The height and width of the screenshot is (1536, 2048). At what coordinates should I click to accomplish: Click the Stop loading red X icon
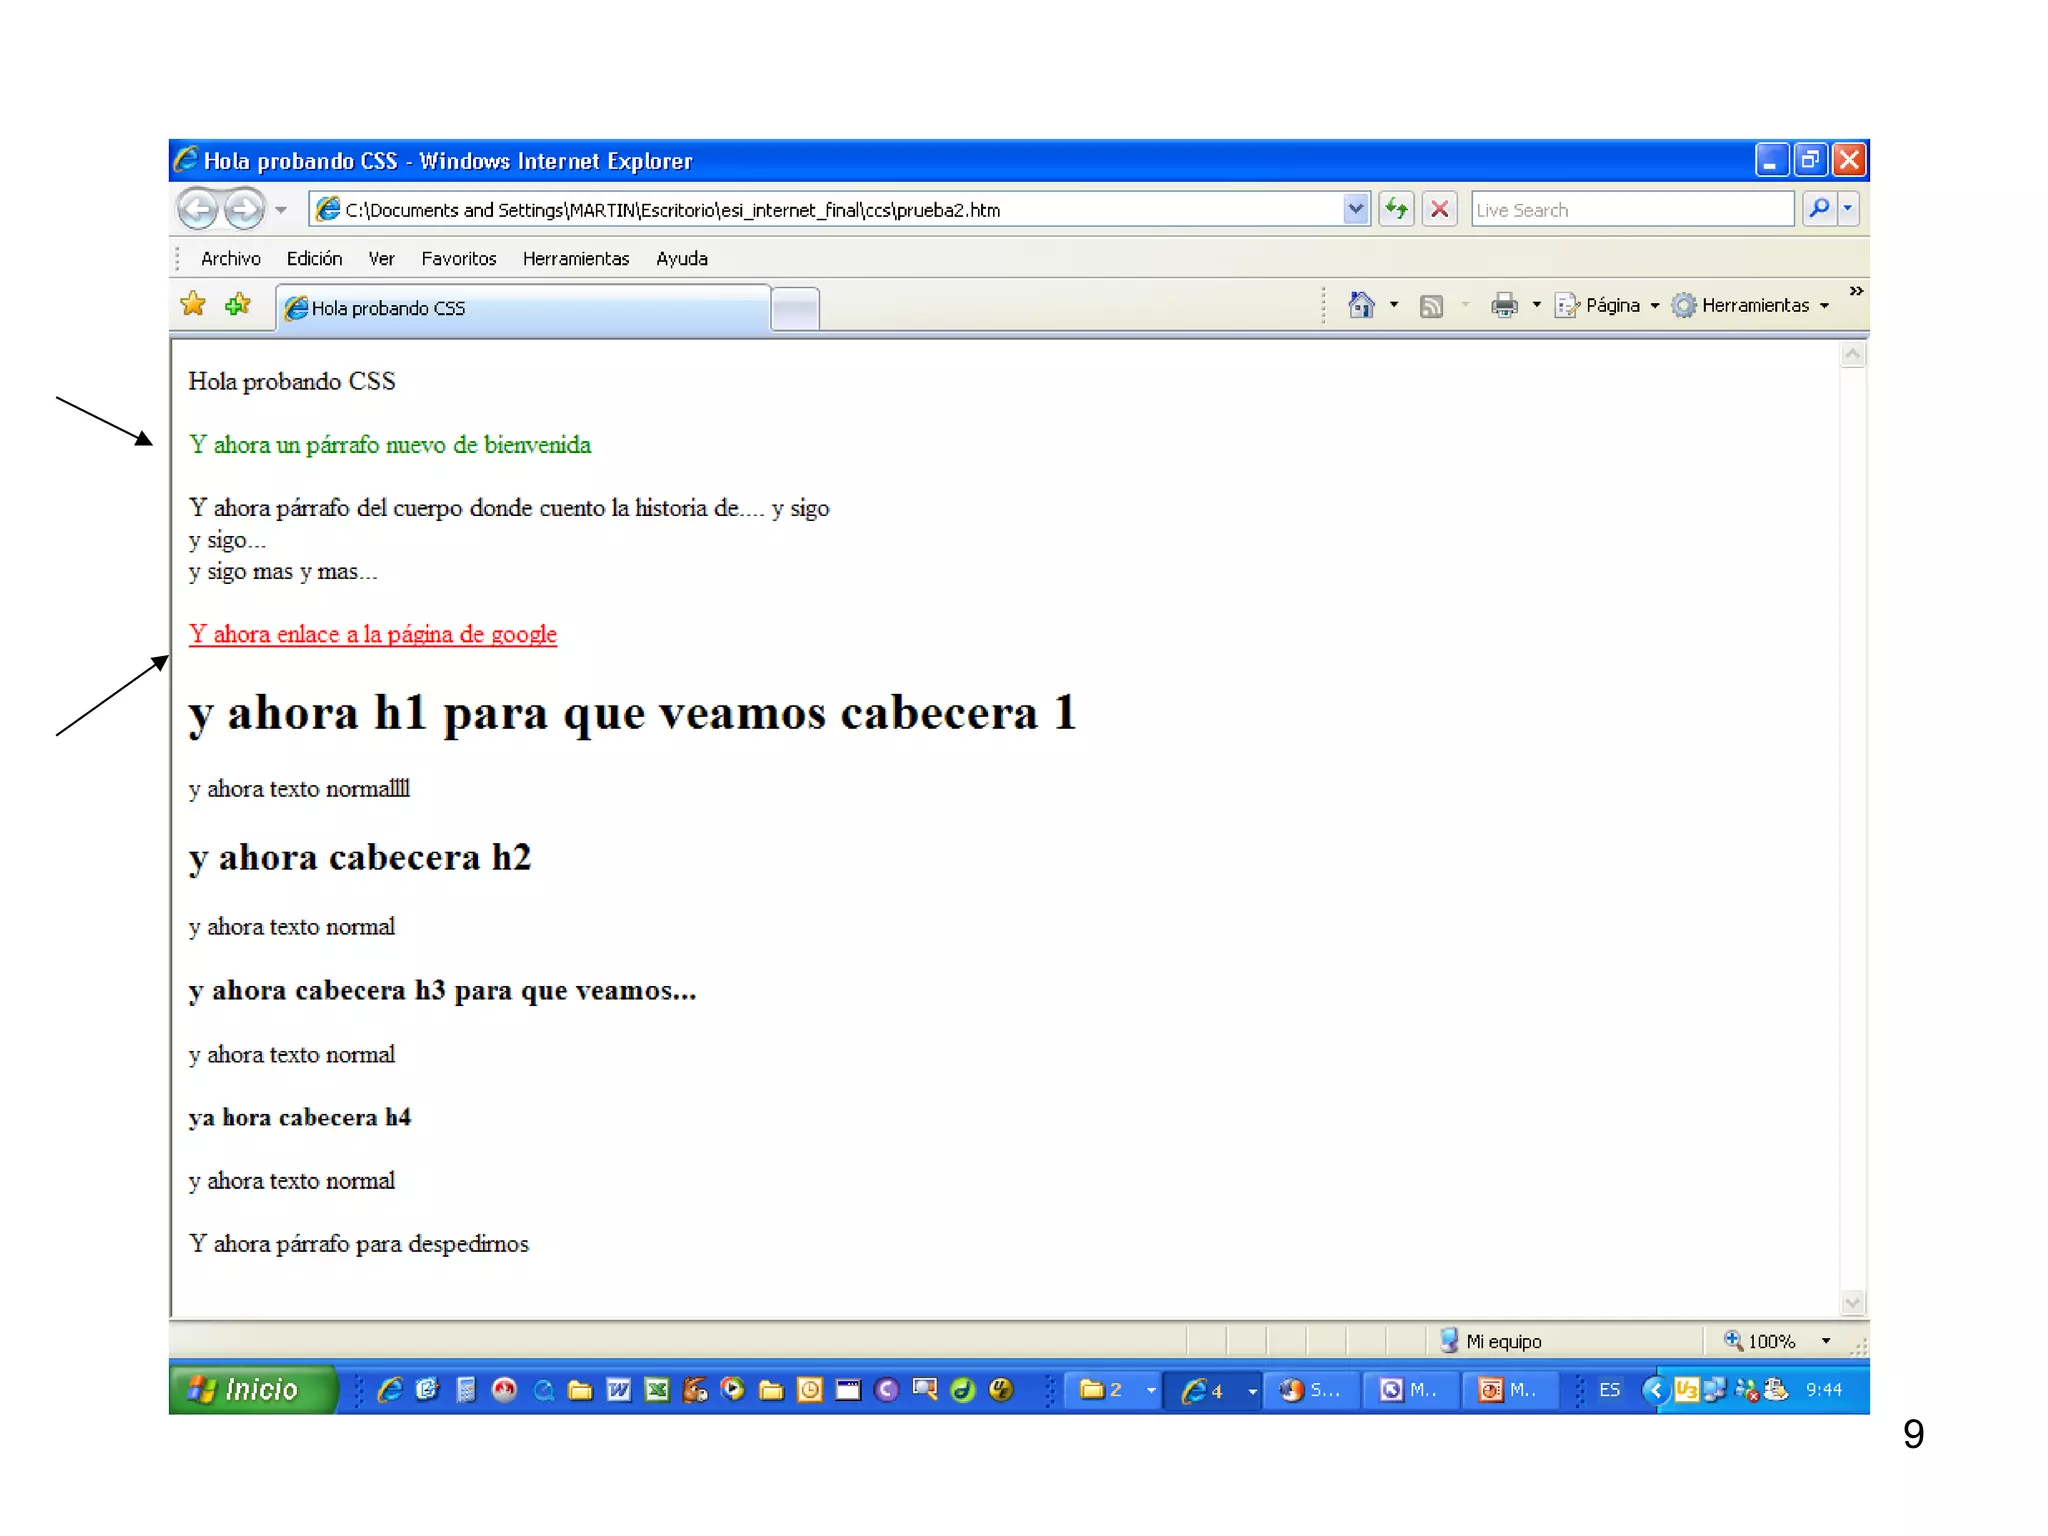point(1439,209)
